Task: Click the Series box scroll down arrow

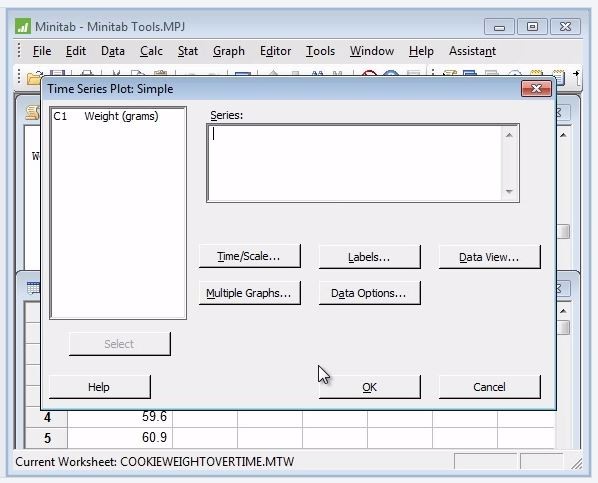Action: [x=509, y=192]
